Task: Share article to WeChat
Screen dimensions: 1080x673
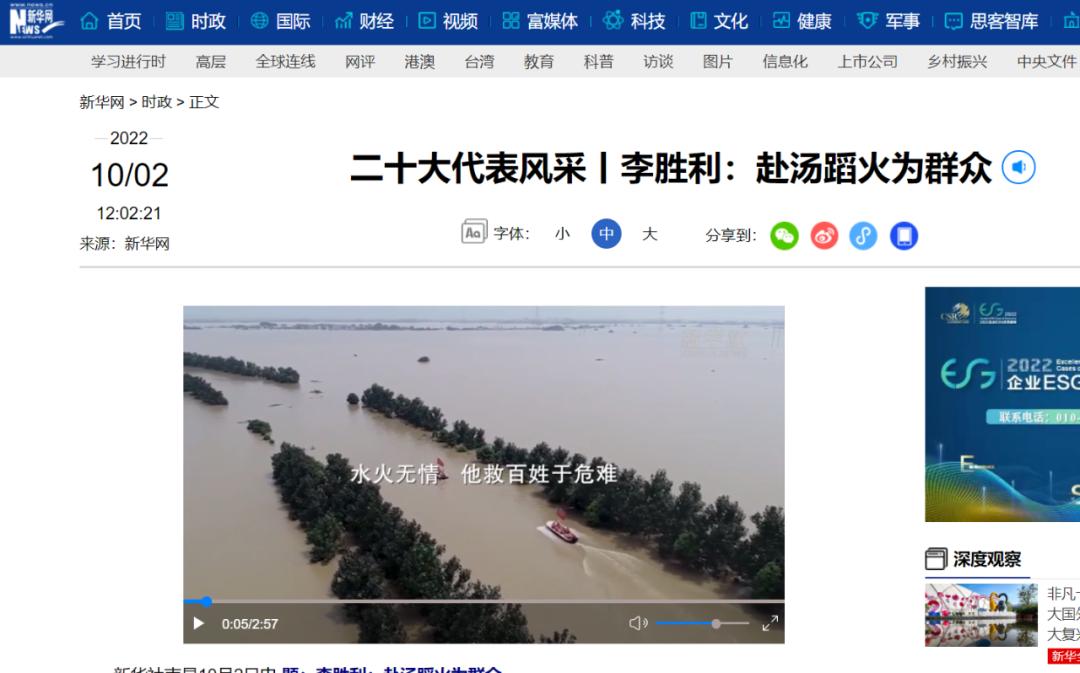Action: [x=784, y=236]
